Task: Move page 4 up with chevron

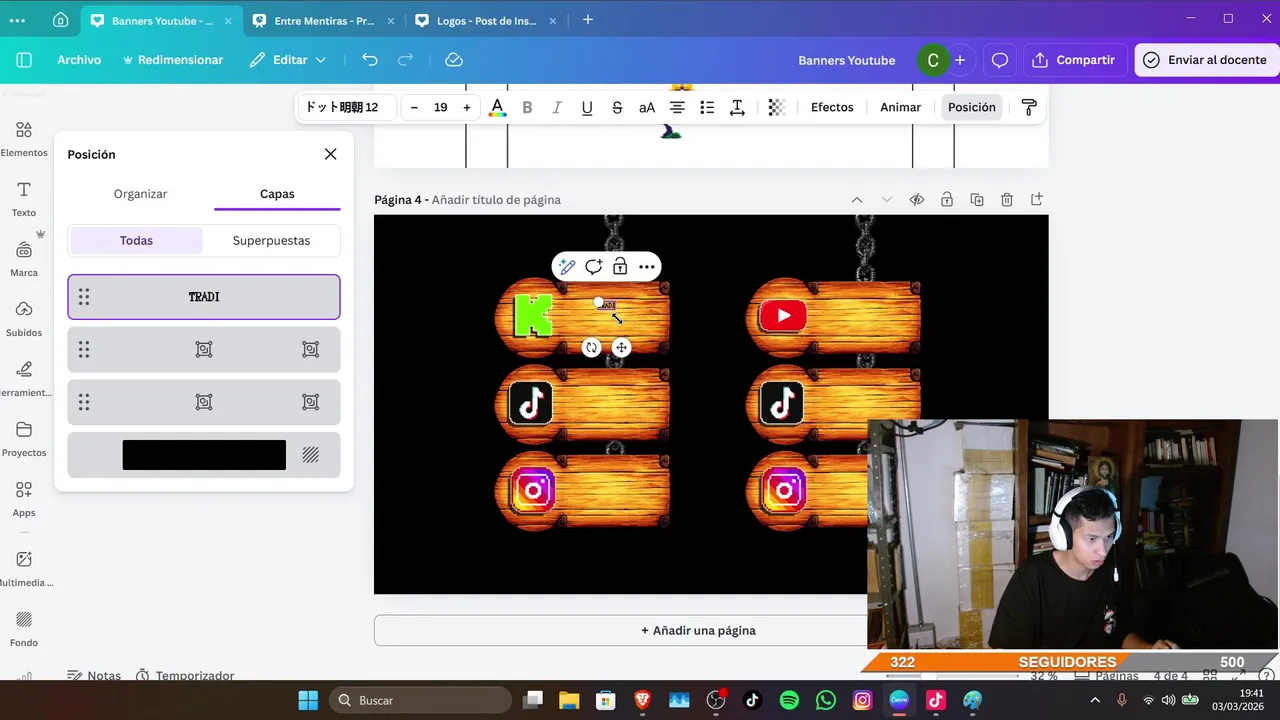Action: point(857,200)
